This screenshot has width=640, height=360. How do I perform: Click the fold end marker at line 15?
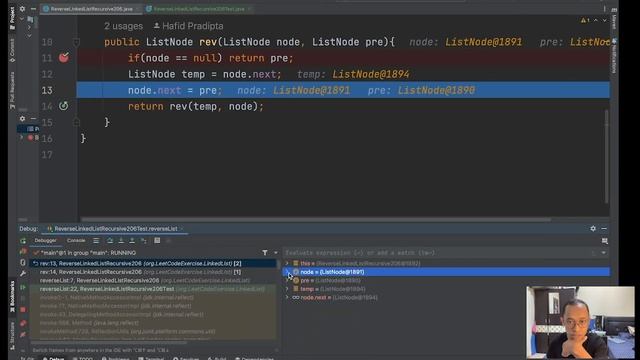point(76,122)
